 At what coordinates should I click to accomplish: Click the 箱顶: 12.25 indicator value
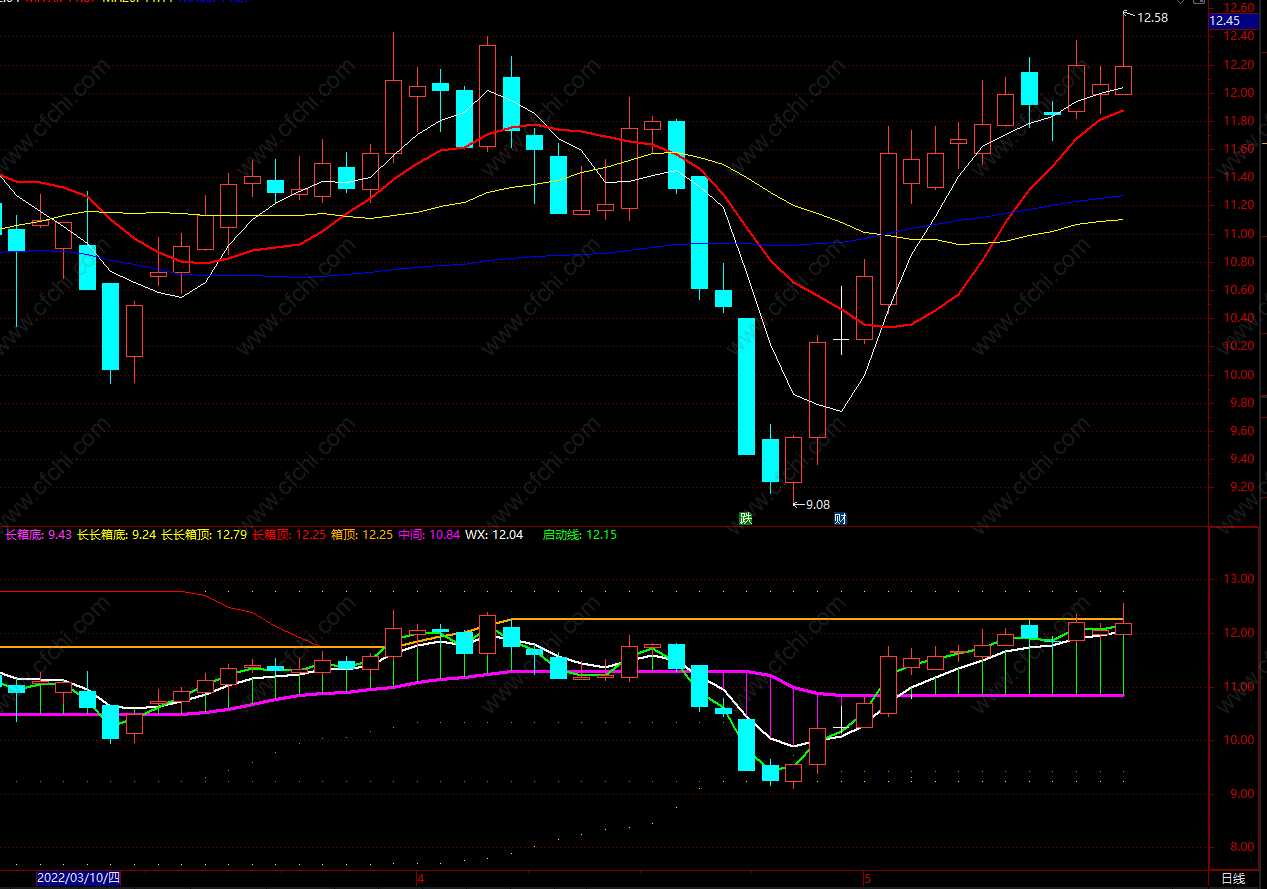coord(362,535)
